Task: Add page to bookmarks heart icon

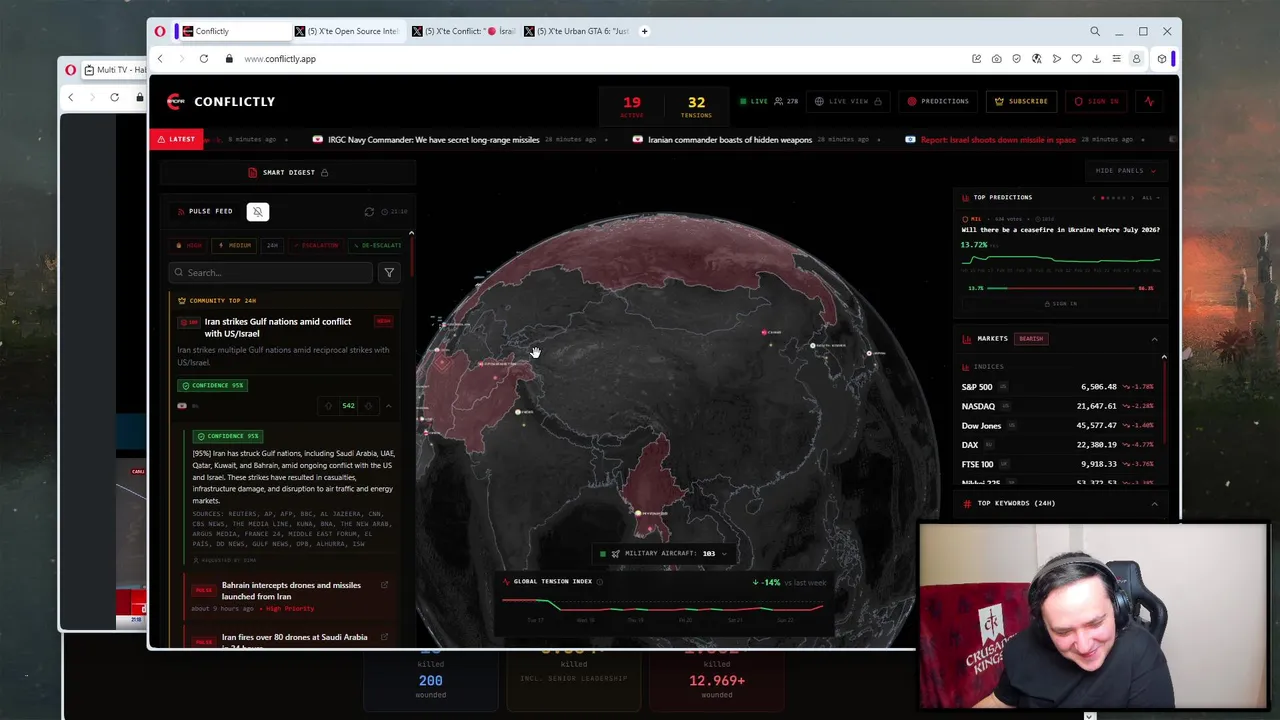Action: [x=1076, y=59]
